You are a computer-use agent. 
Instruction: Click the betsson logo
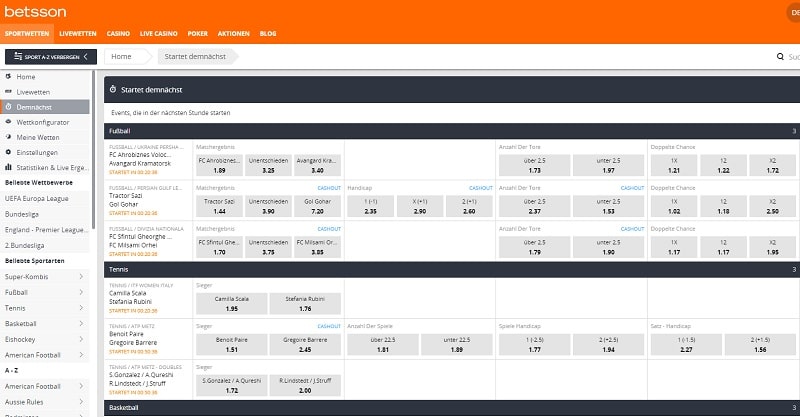pyautogui.click(x=35, y=11)
